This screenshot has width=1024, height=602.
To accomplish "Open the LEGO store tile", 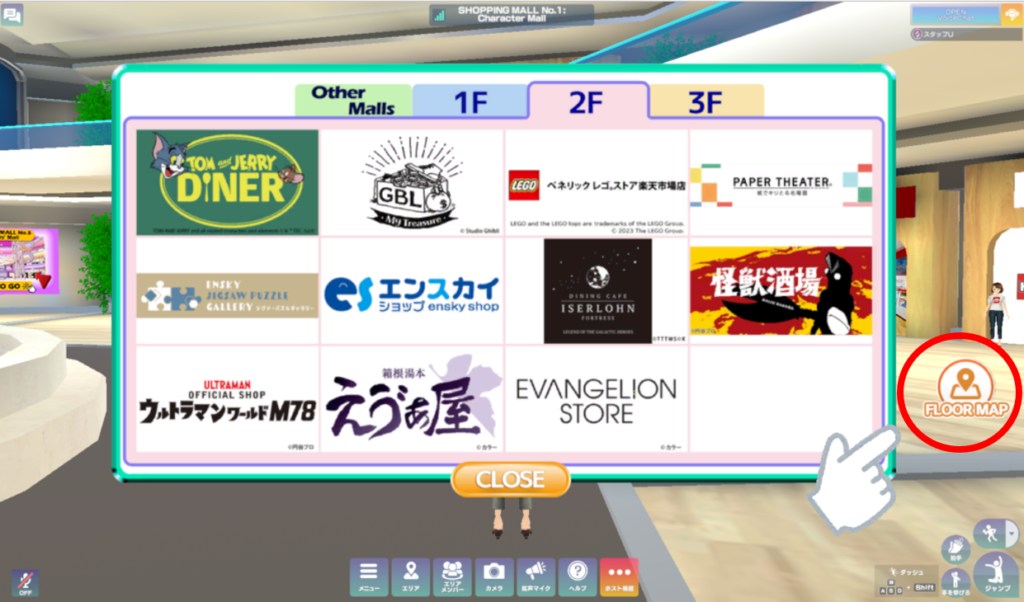I will (x=597, y=182).
